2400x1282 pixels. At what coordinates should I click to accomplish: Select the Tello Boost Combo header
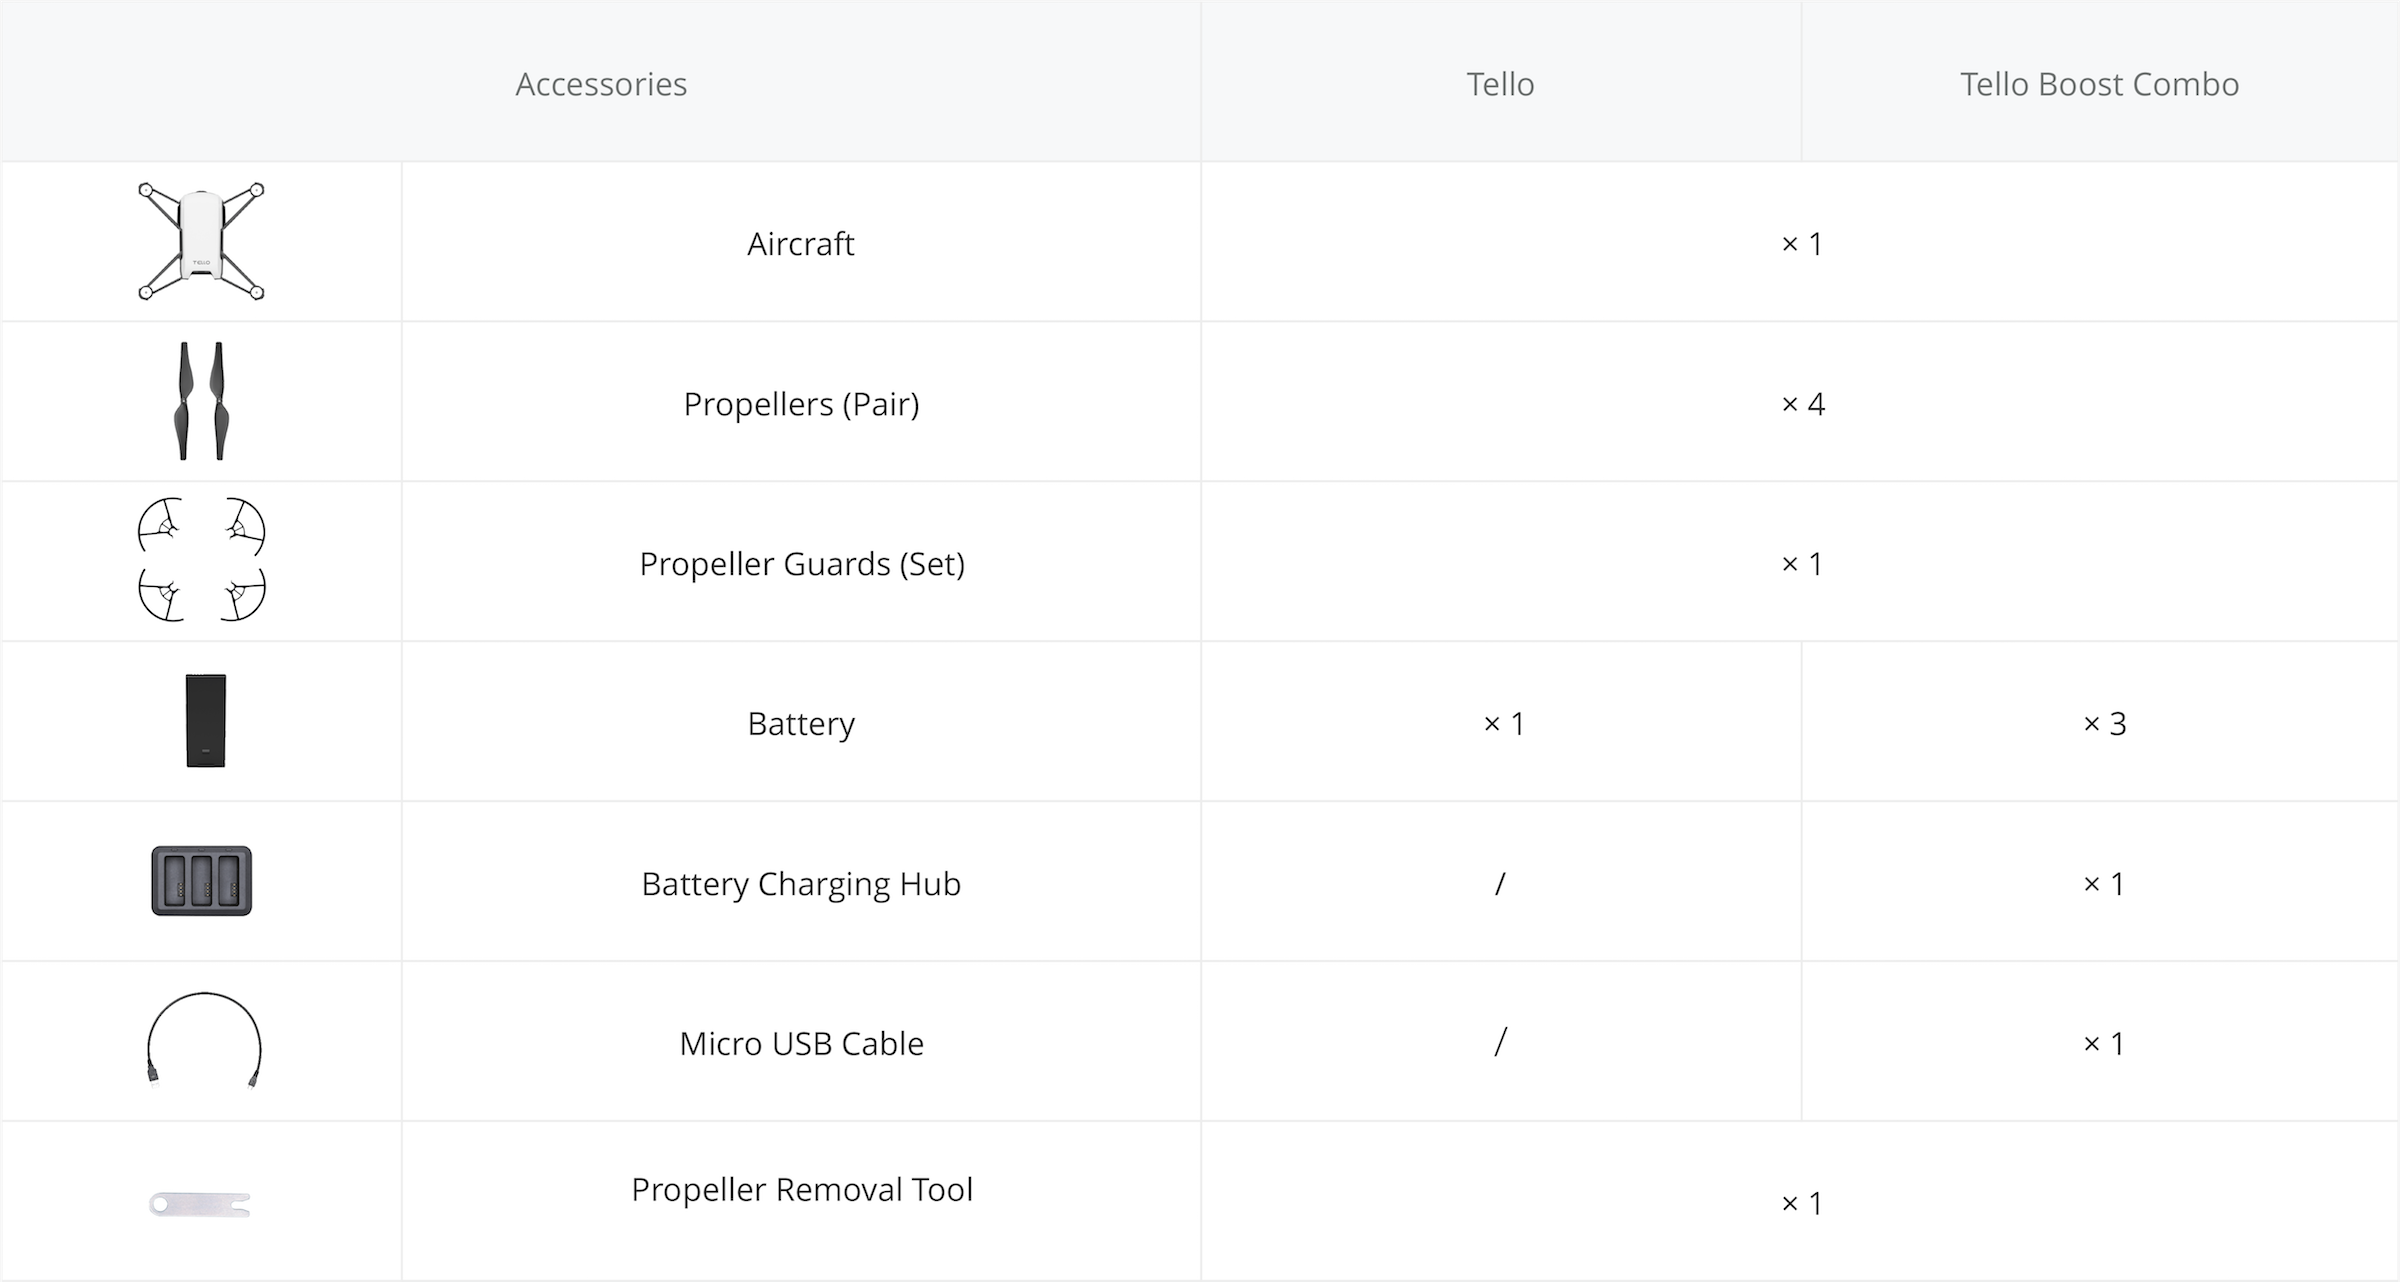pyautogui.click(x=2099, y=84)
